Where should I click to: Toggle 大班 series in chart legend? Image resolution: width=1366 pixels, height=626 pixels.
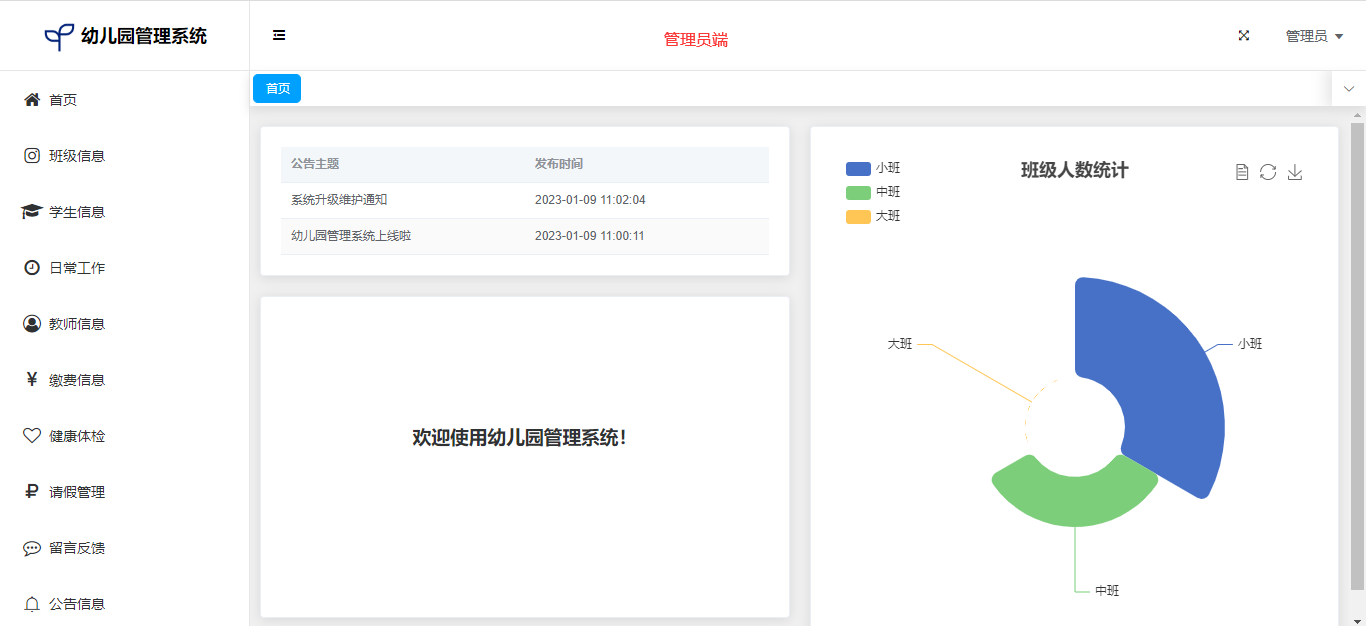pyautogui.click(x=872, y=216)
